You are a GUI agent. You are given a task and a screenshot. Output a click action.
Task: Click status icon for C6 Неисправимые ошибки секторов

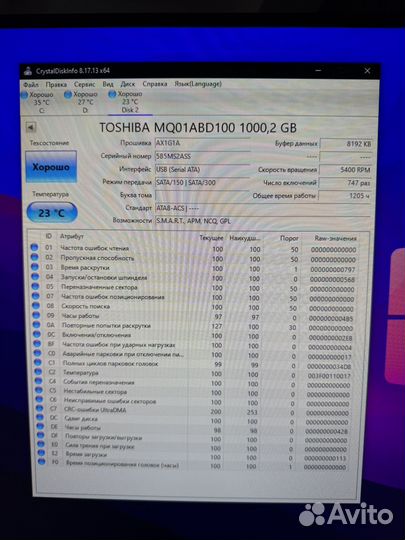tap(39, 399)
